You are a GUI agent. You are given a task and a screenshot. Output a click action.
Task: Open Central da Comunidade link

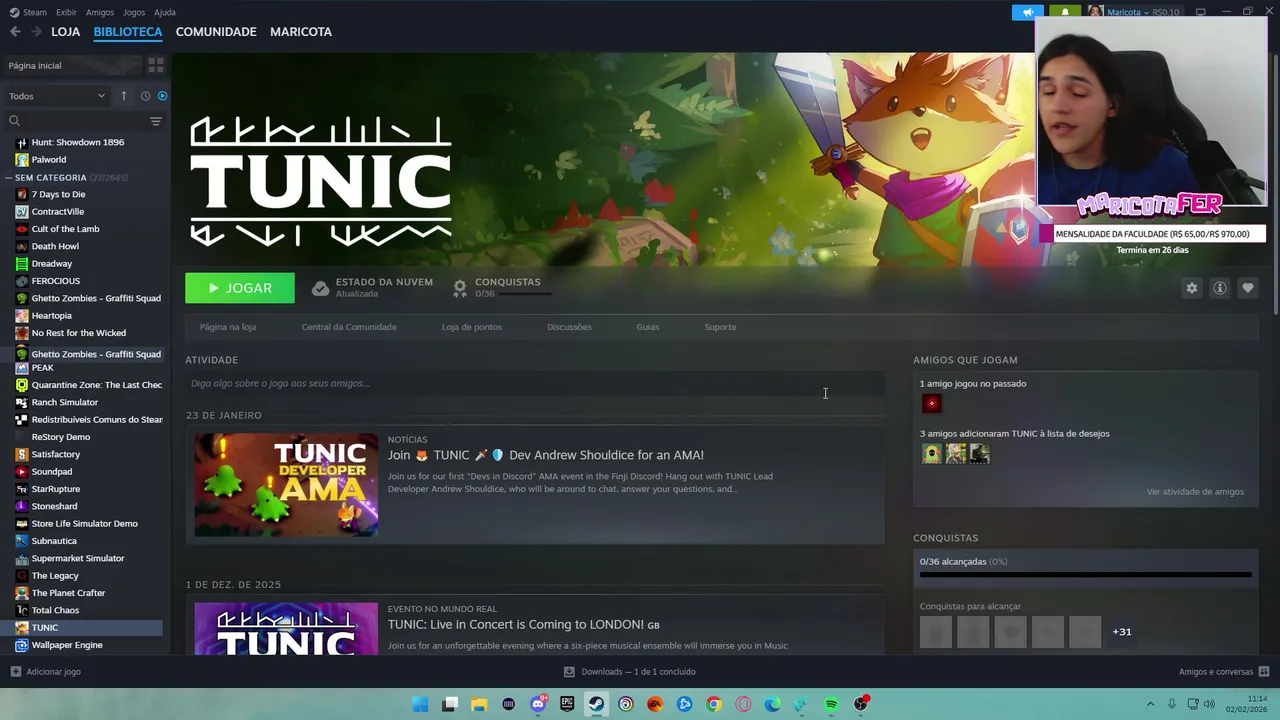coord(349,327)
